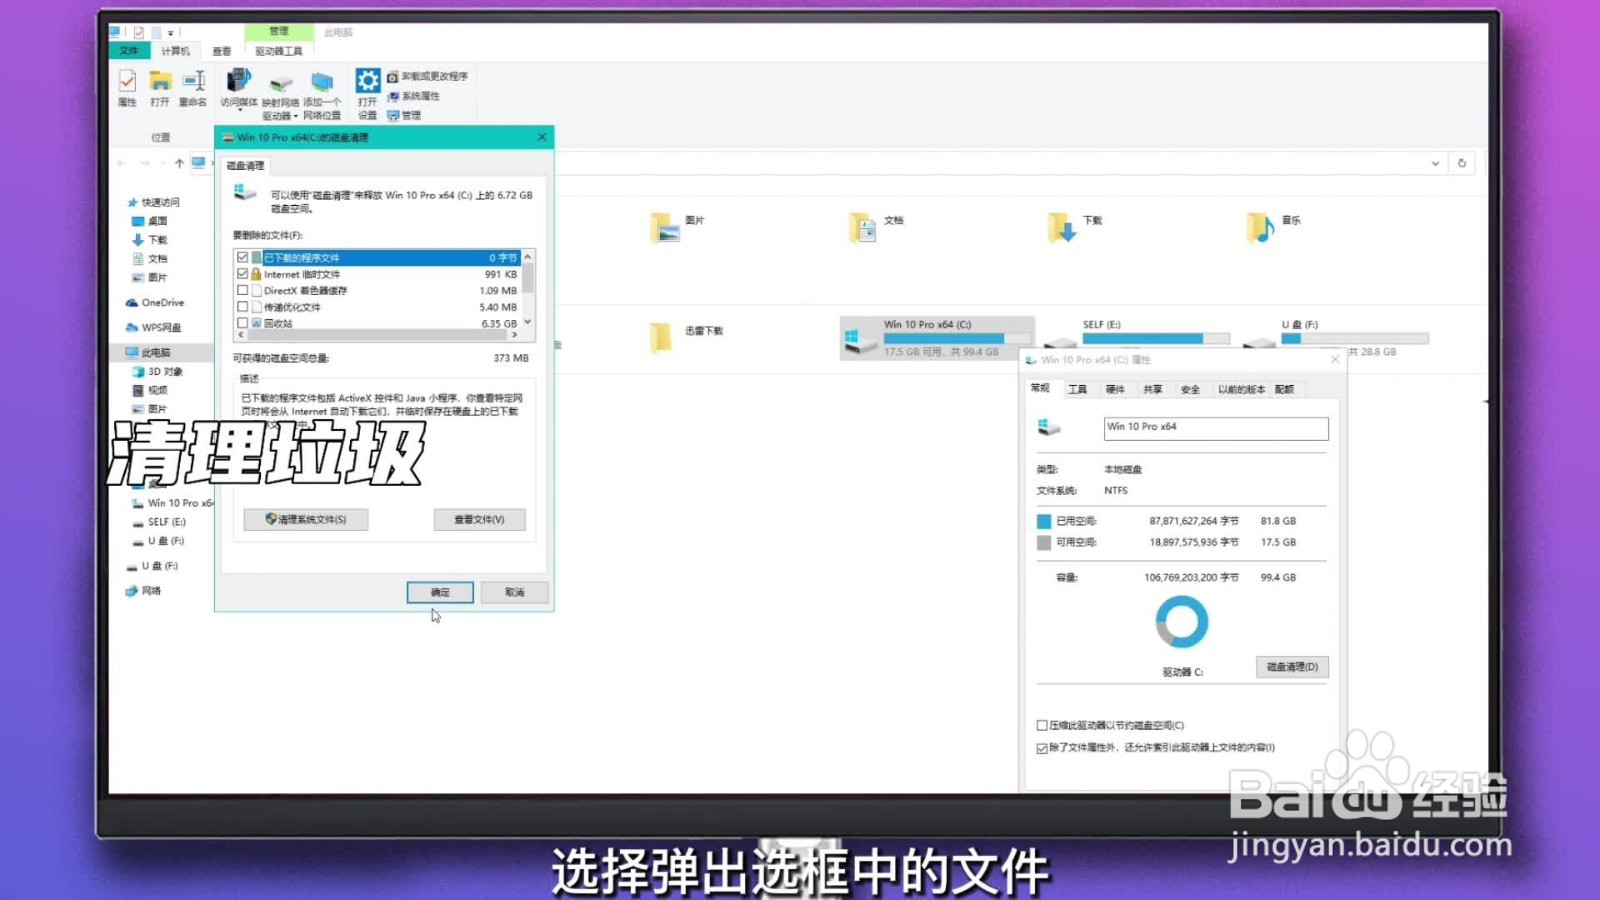Check the 回收站 checkbox in cleanup list
Image resolution: width=1600 pixels, height=900 pixels.
[x=243, y=322]
